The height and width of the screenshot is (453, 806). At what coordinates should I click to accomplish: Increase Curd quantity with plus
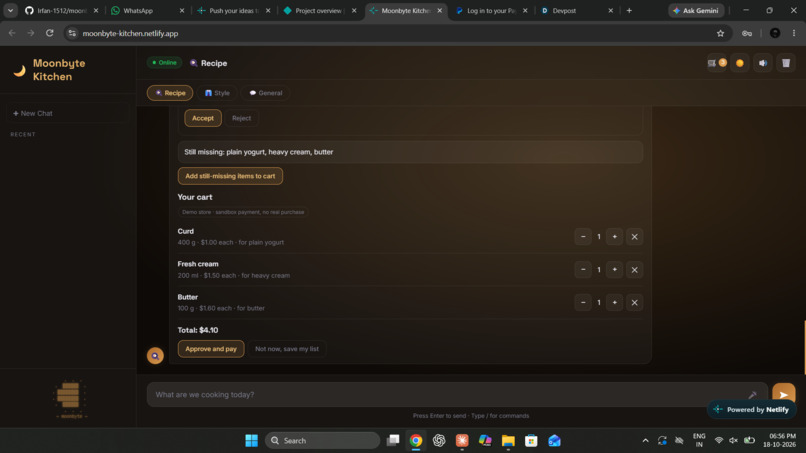pos(614,237)
